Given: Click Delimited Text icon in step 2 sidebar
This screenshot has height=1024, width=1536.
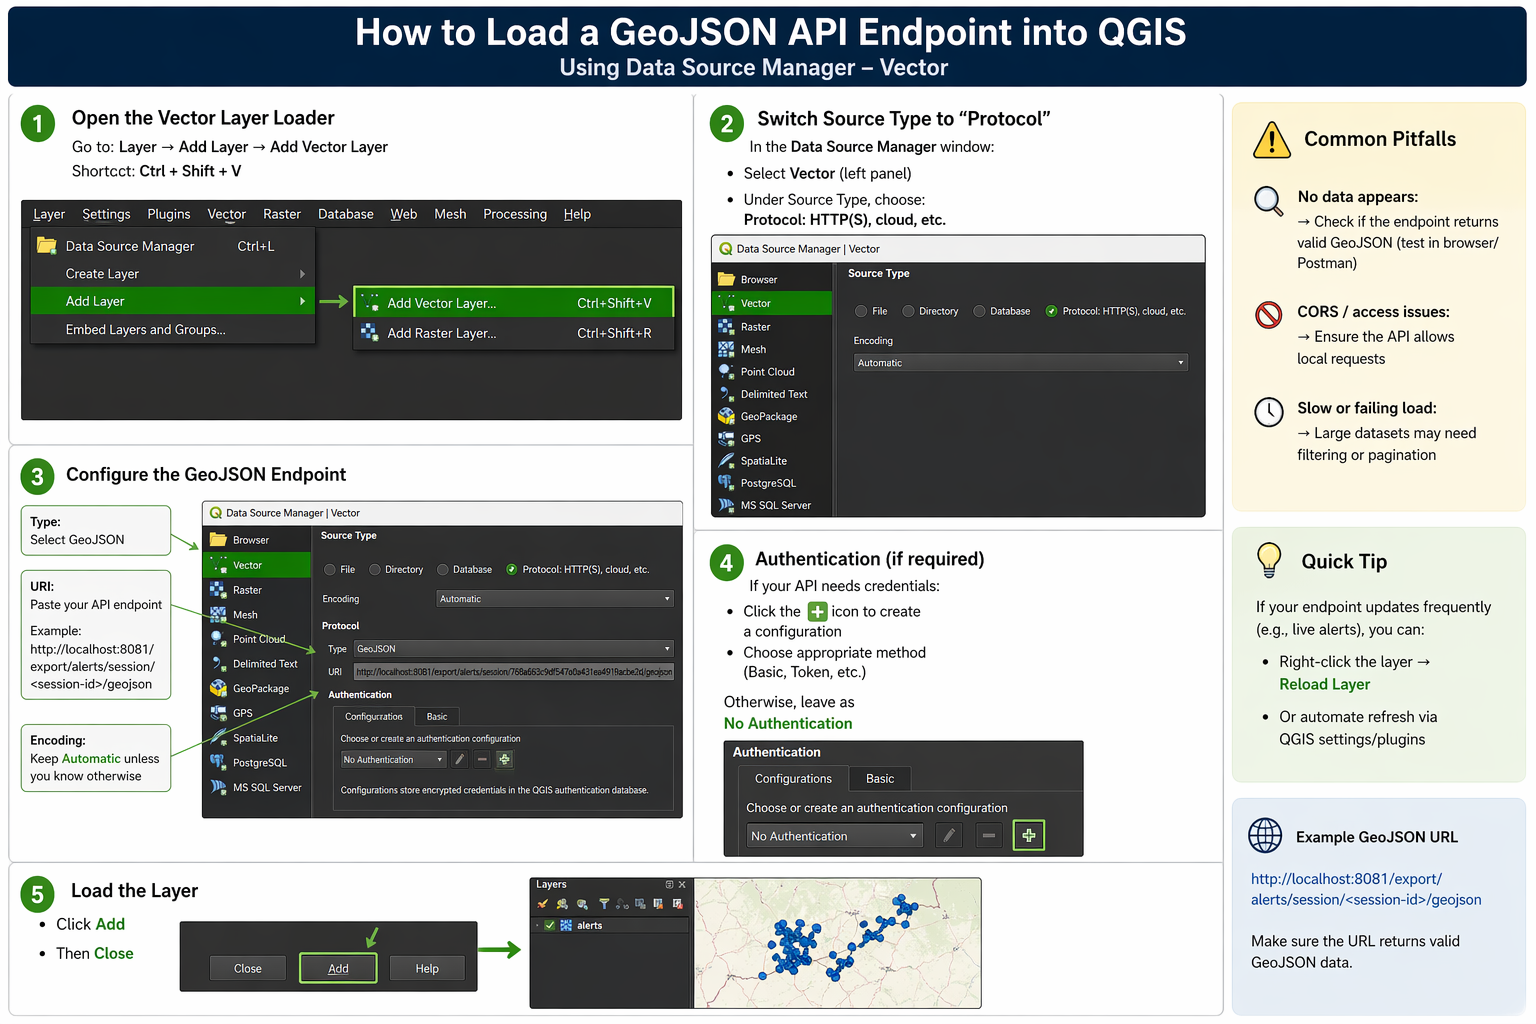Looking at the screenshot, I should (x=726, y=394).
